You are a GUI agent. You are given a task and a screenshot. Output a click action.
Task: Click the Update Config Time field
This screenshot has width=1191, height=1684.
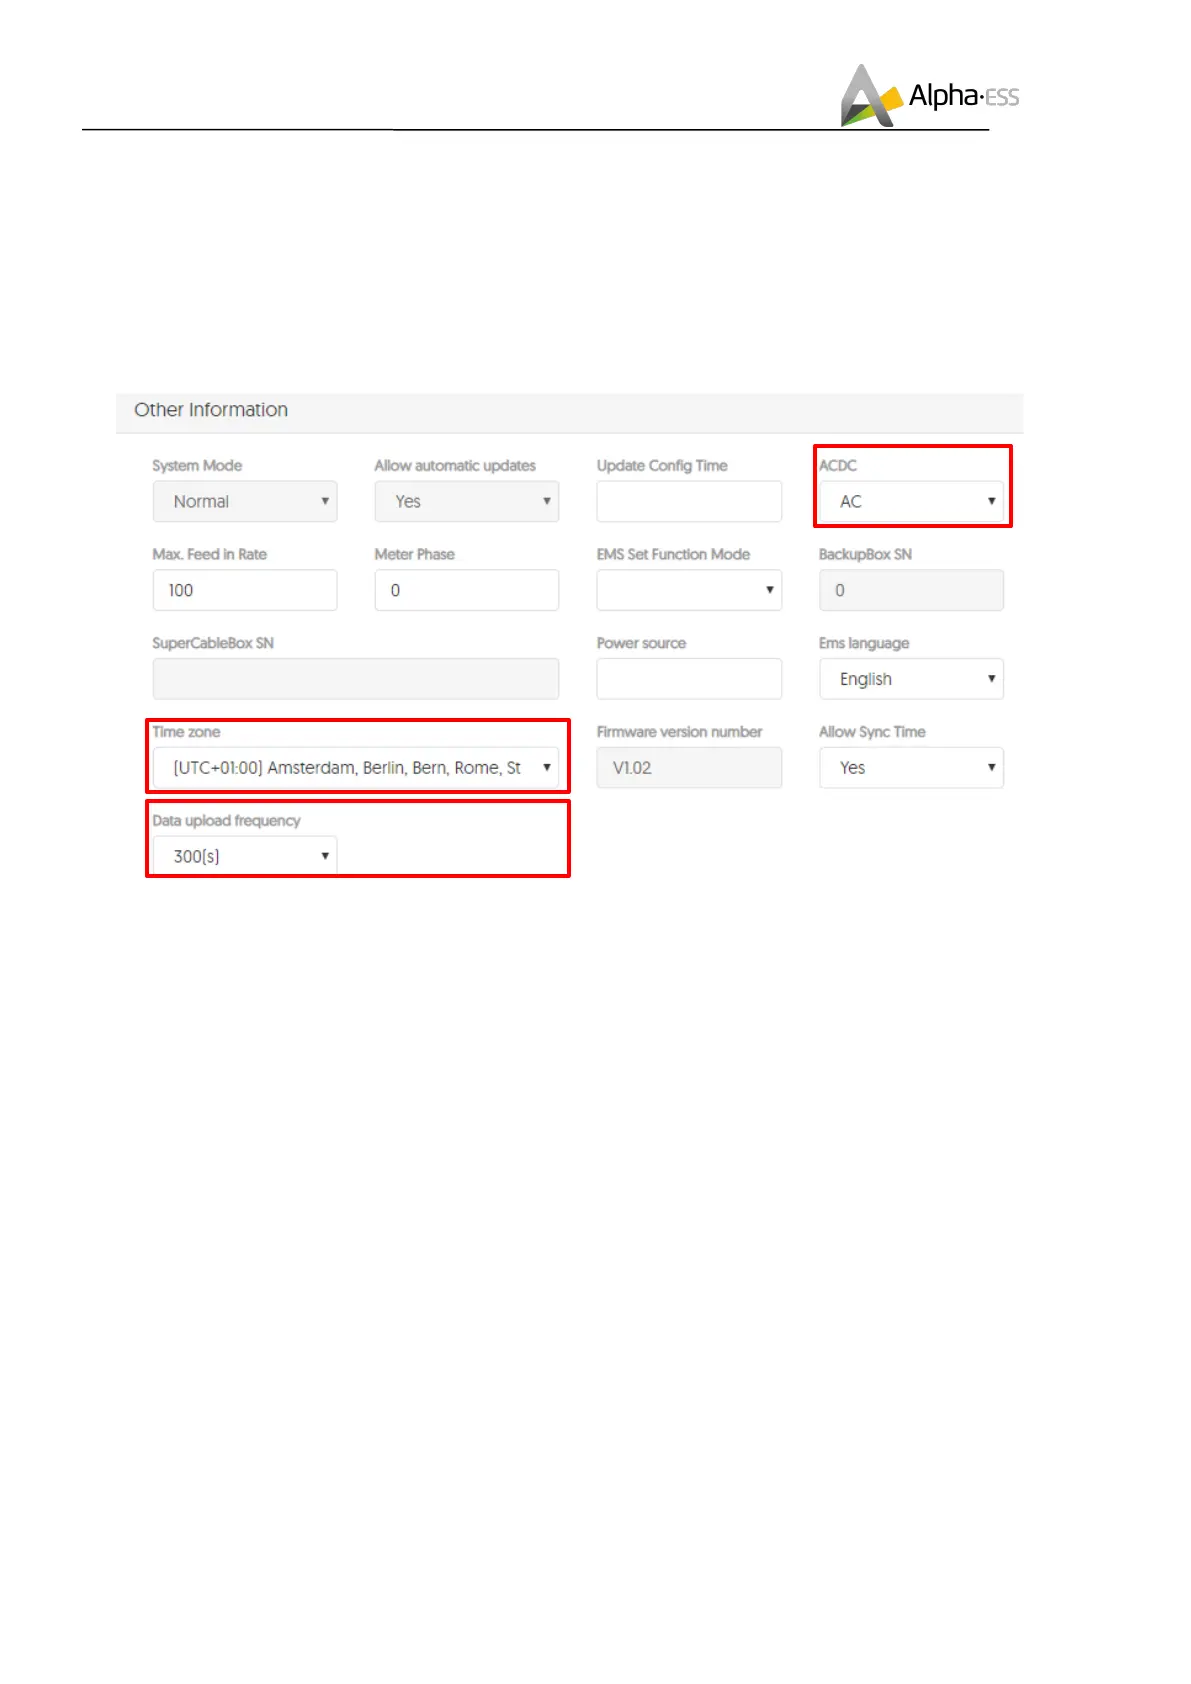coord(689,501)
